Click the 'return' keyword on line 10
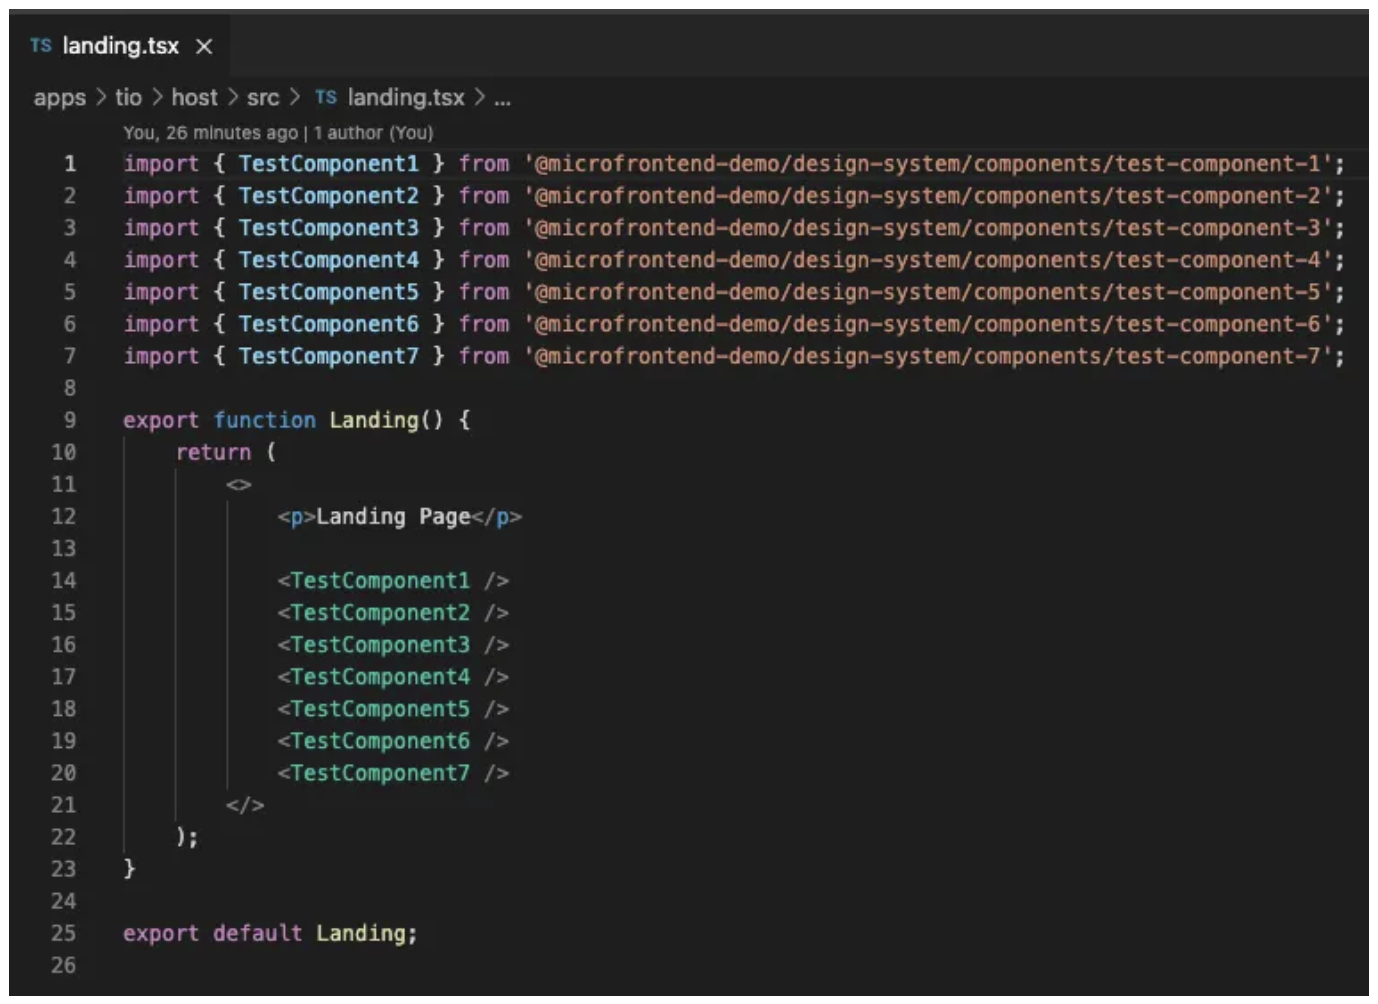This screenshot has width=1378, height=1004. [x=213, y=452]
